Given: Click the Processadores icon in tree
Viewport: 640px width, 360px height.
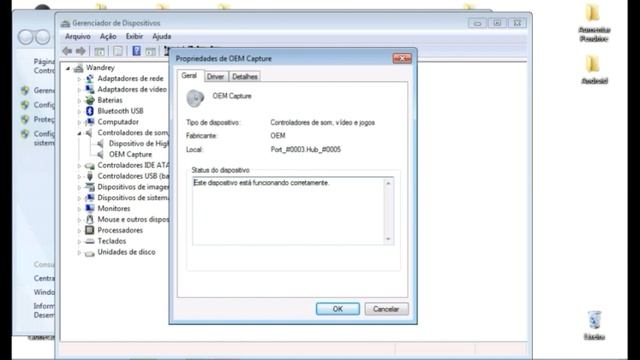Looking at the screenshot, I should 89,230.
